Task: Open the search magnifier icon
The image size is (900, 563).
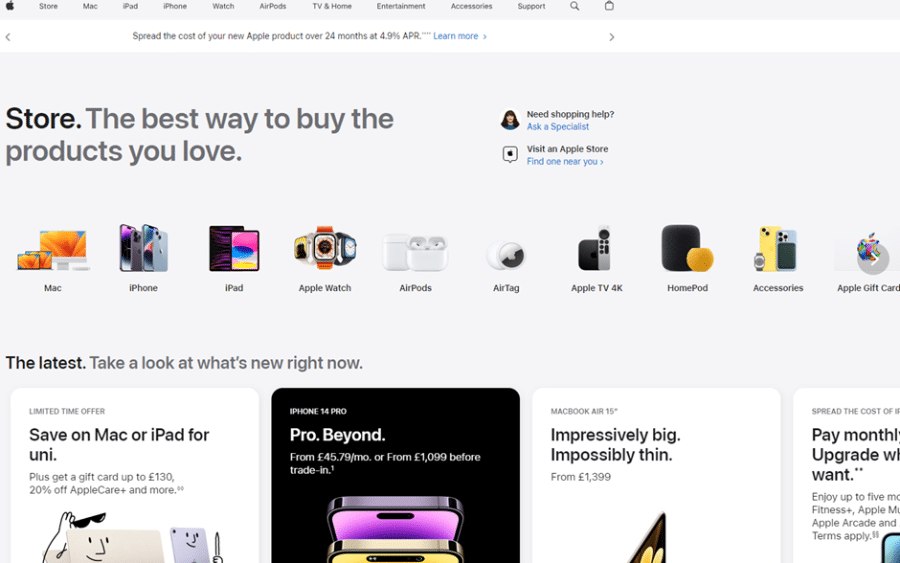Action: 575,6
